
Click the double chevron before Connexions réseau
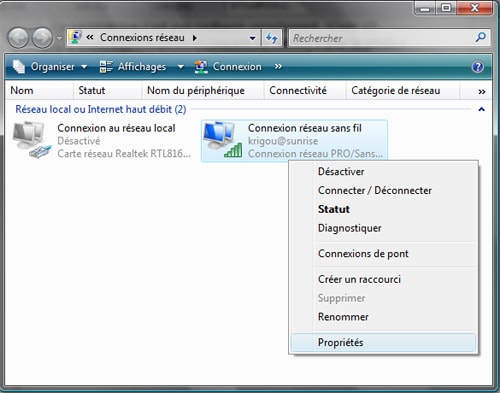click(x=90, y=37)
